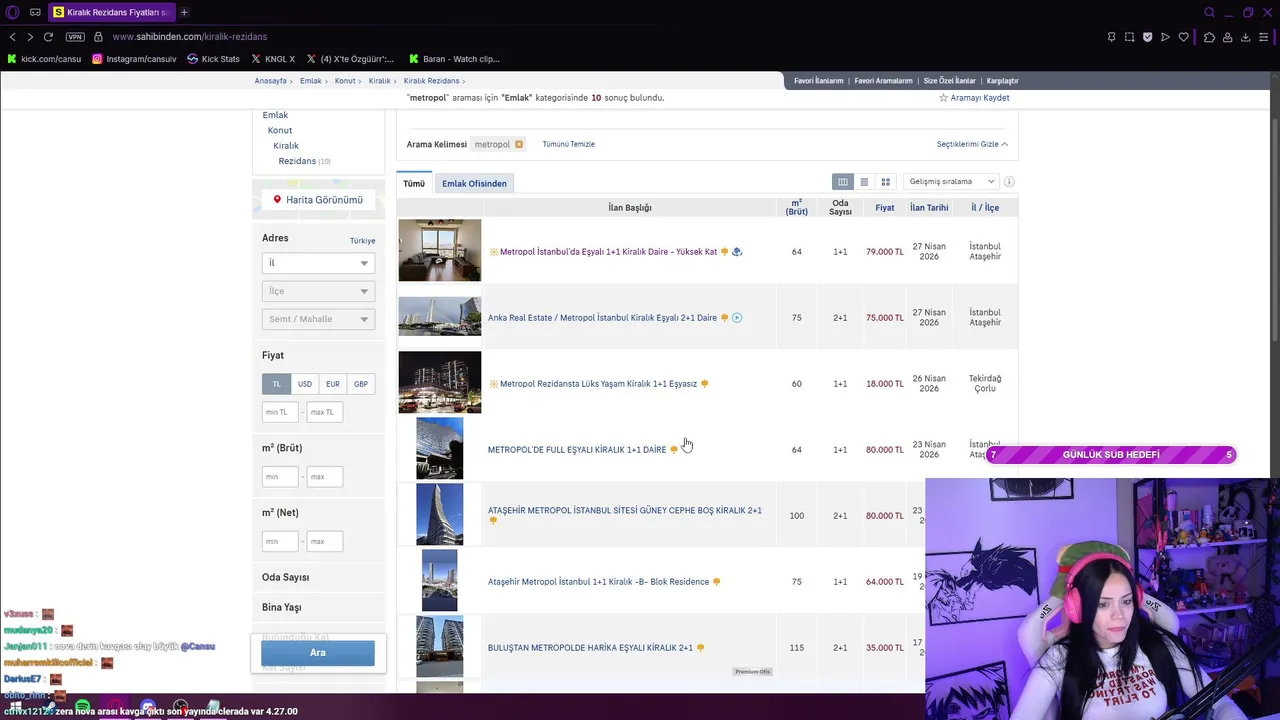Click the Emlak breadcrumb link

(311, 81)
